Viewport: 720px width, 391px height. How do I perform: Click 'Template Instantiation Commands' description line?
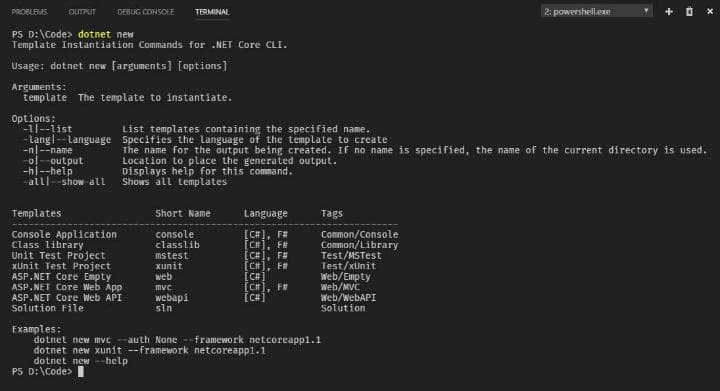(150, 45)
